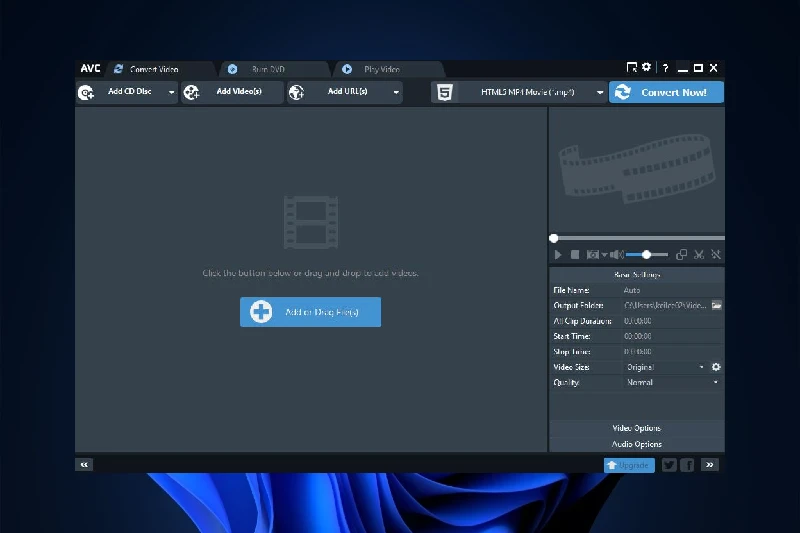The width and height of the screenshot is (800, 533).
Task: Stop the preview playback
Action: coord(575,255)
